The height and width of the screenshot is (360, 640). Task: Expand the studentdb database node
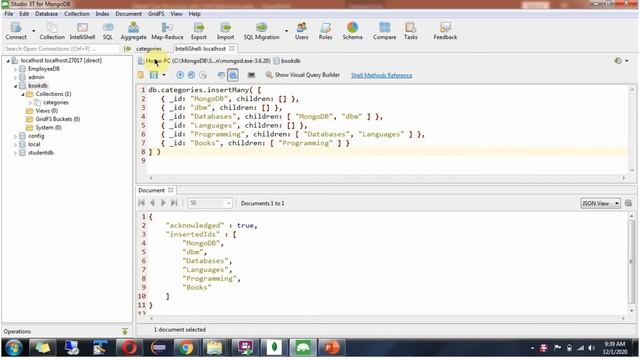(16, 153)
